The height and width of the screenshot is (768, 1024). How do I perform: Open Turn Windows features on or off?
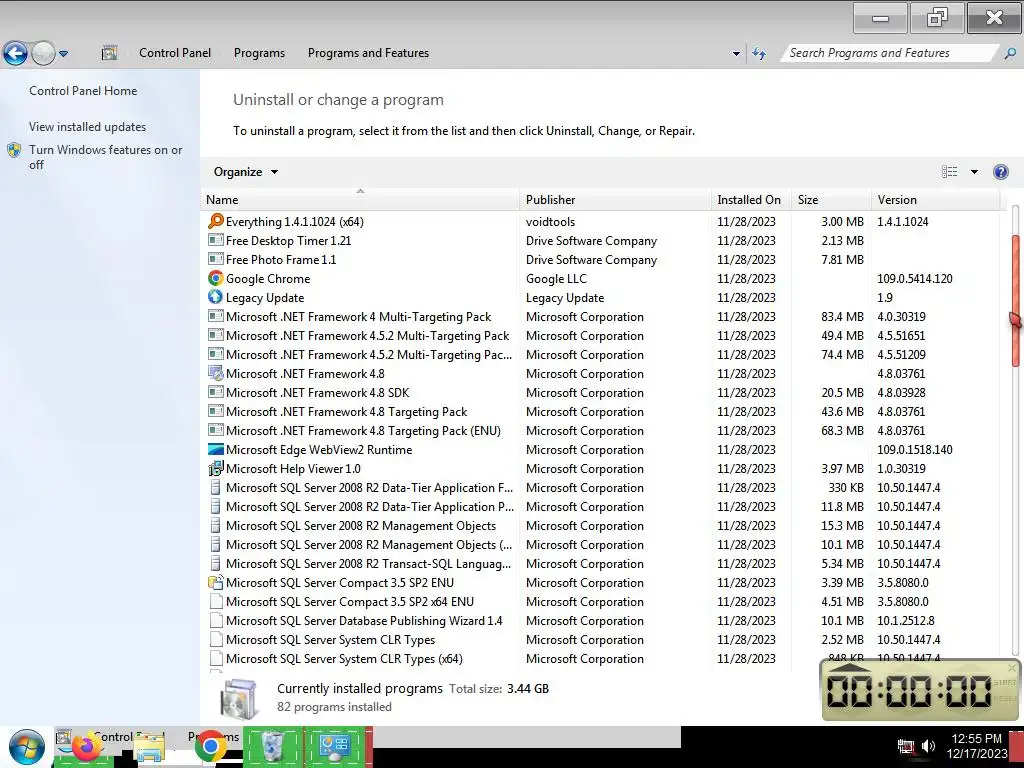pos(105,157)
